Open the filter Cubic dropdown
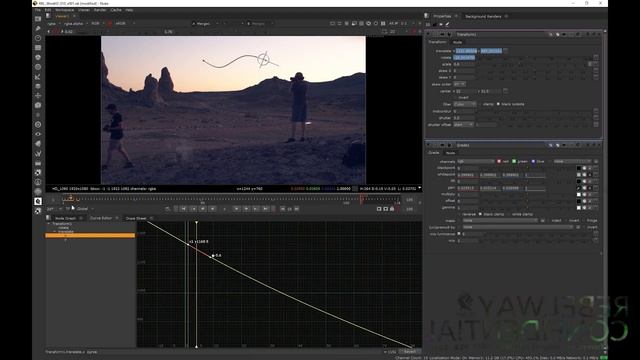This screenshot has width=640, height=360. click(x=465, y=104)
